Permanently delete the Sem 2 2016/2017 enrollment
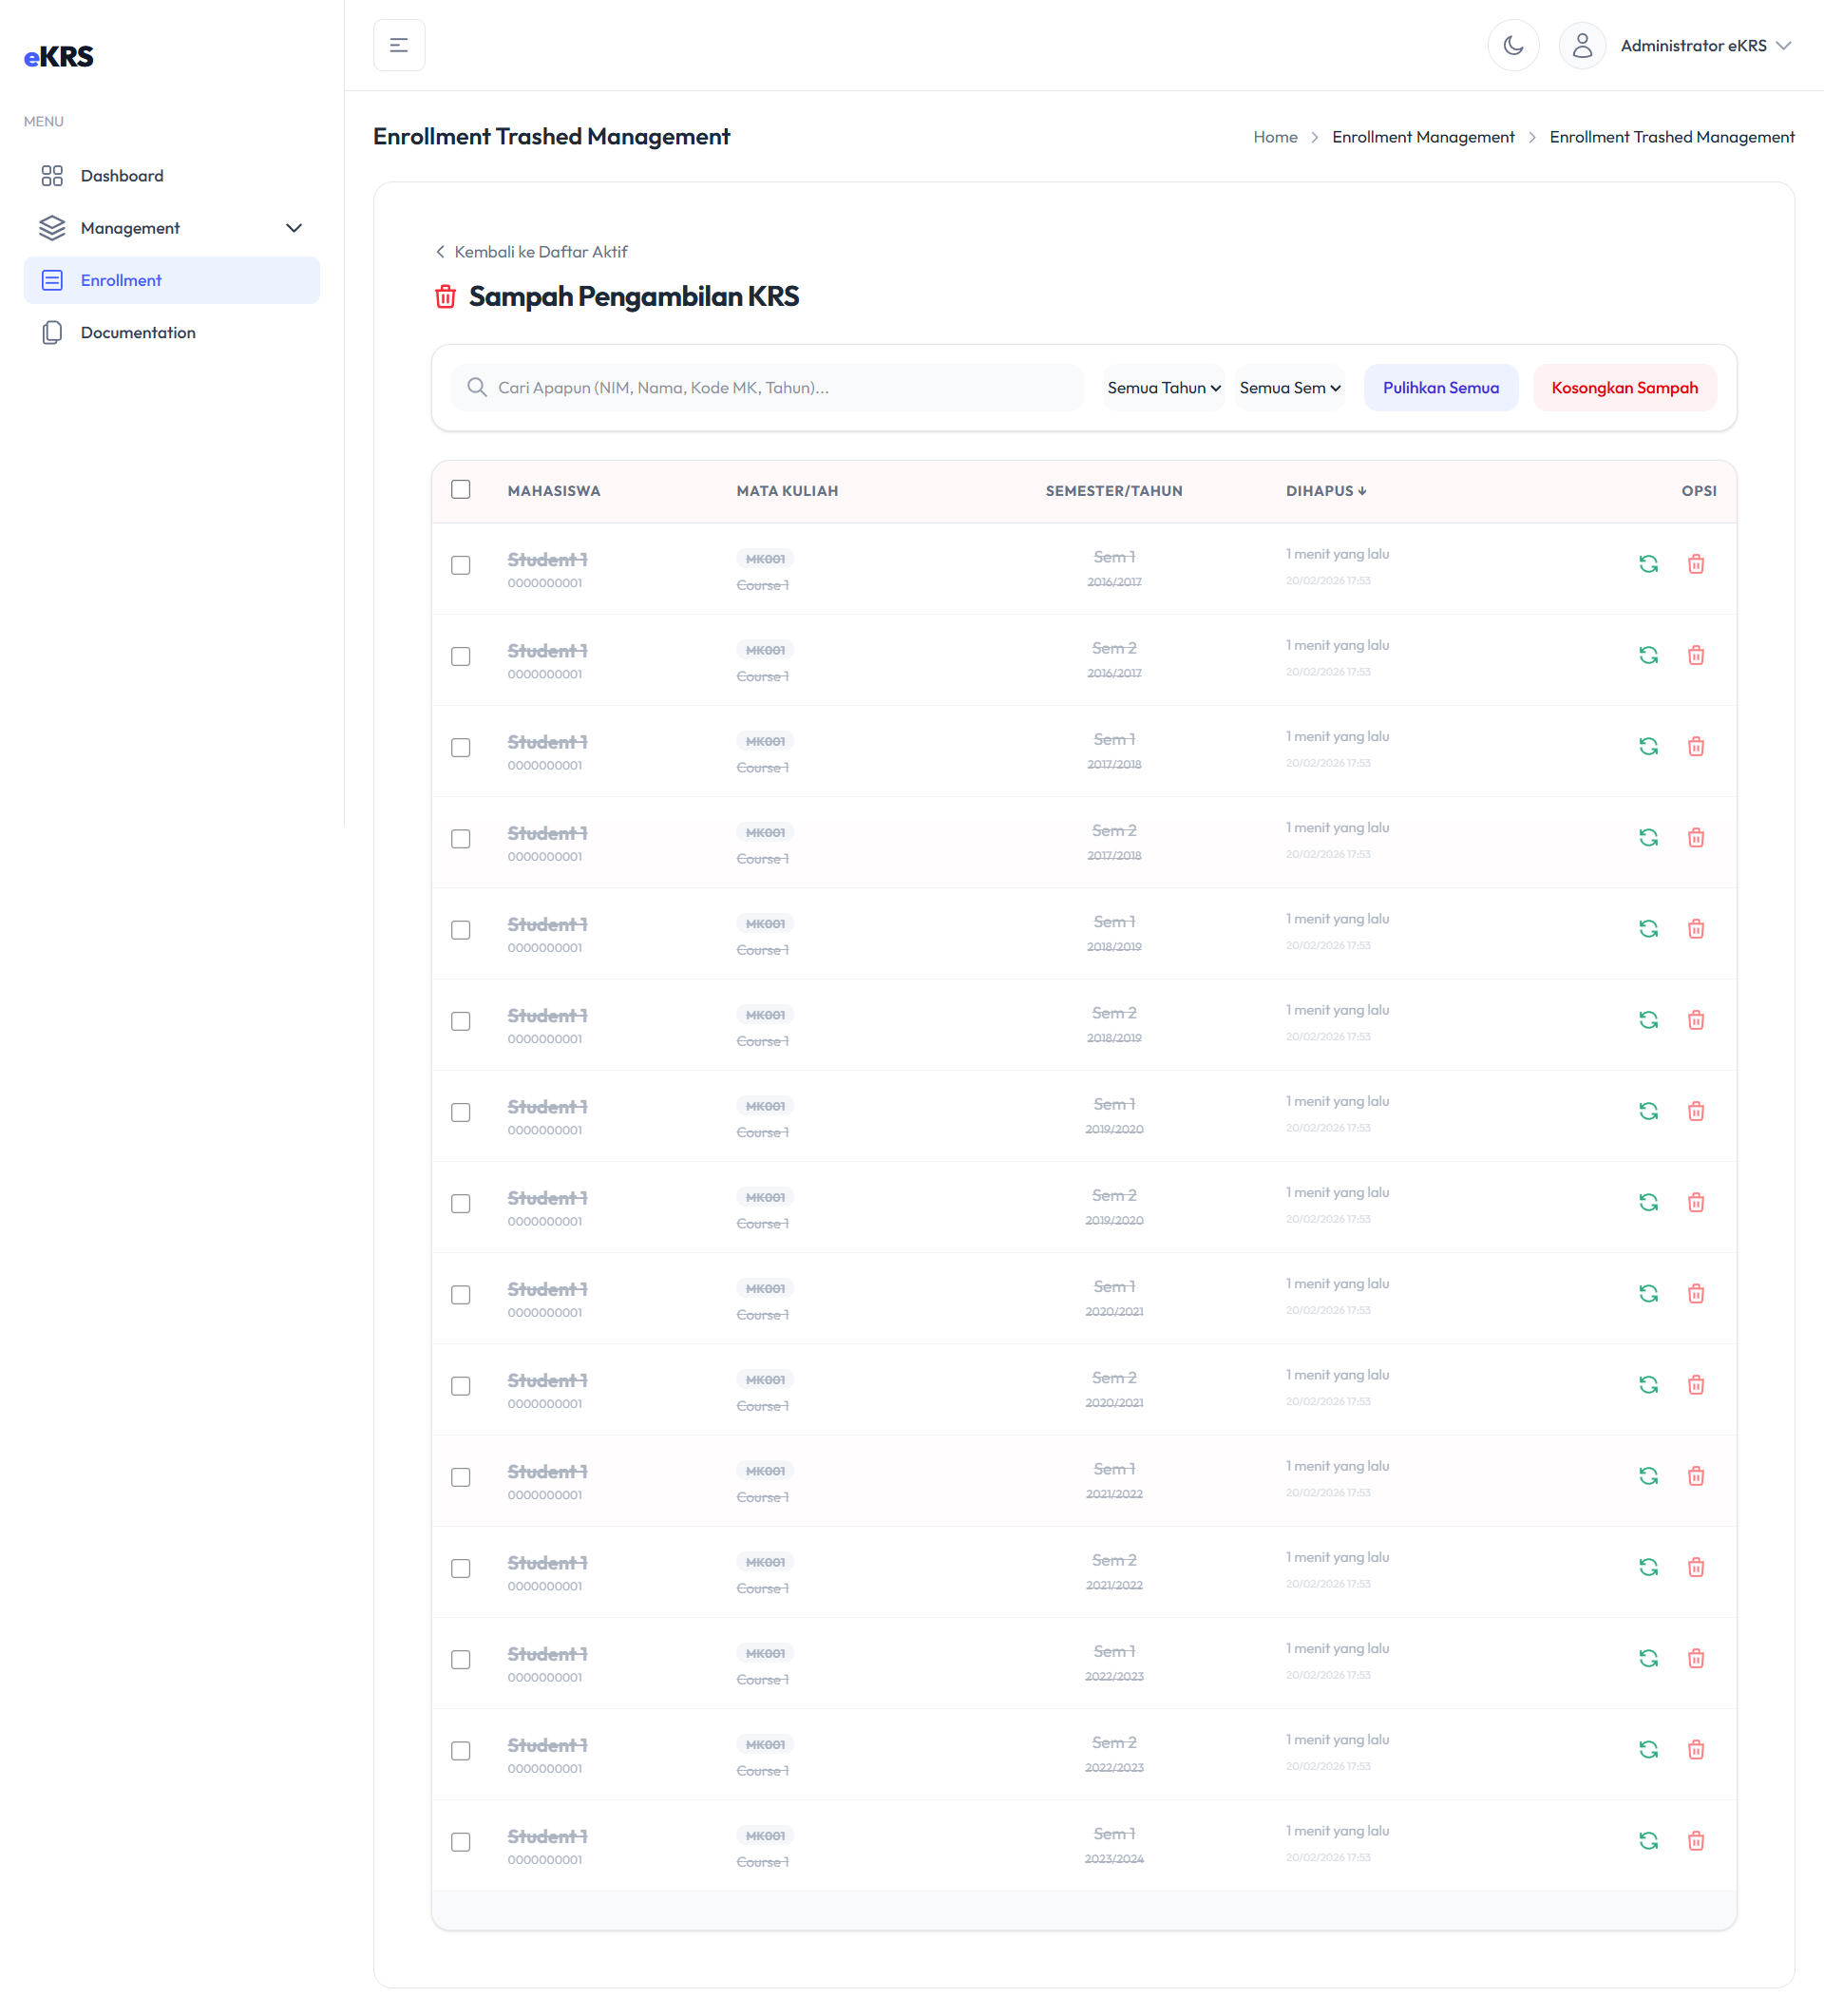The height and width of the screenshot is (2016, 1824). coord(1696,655)
